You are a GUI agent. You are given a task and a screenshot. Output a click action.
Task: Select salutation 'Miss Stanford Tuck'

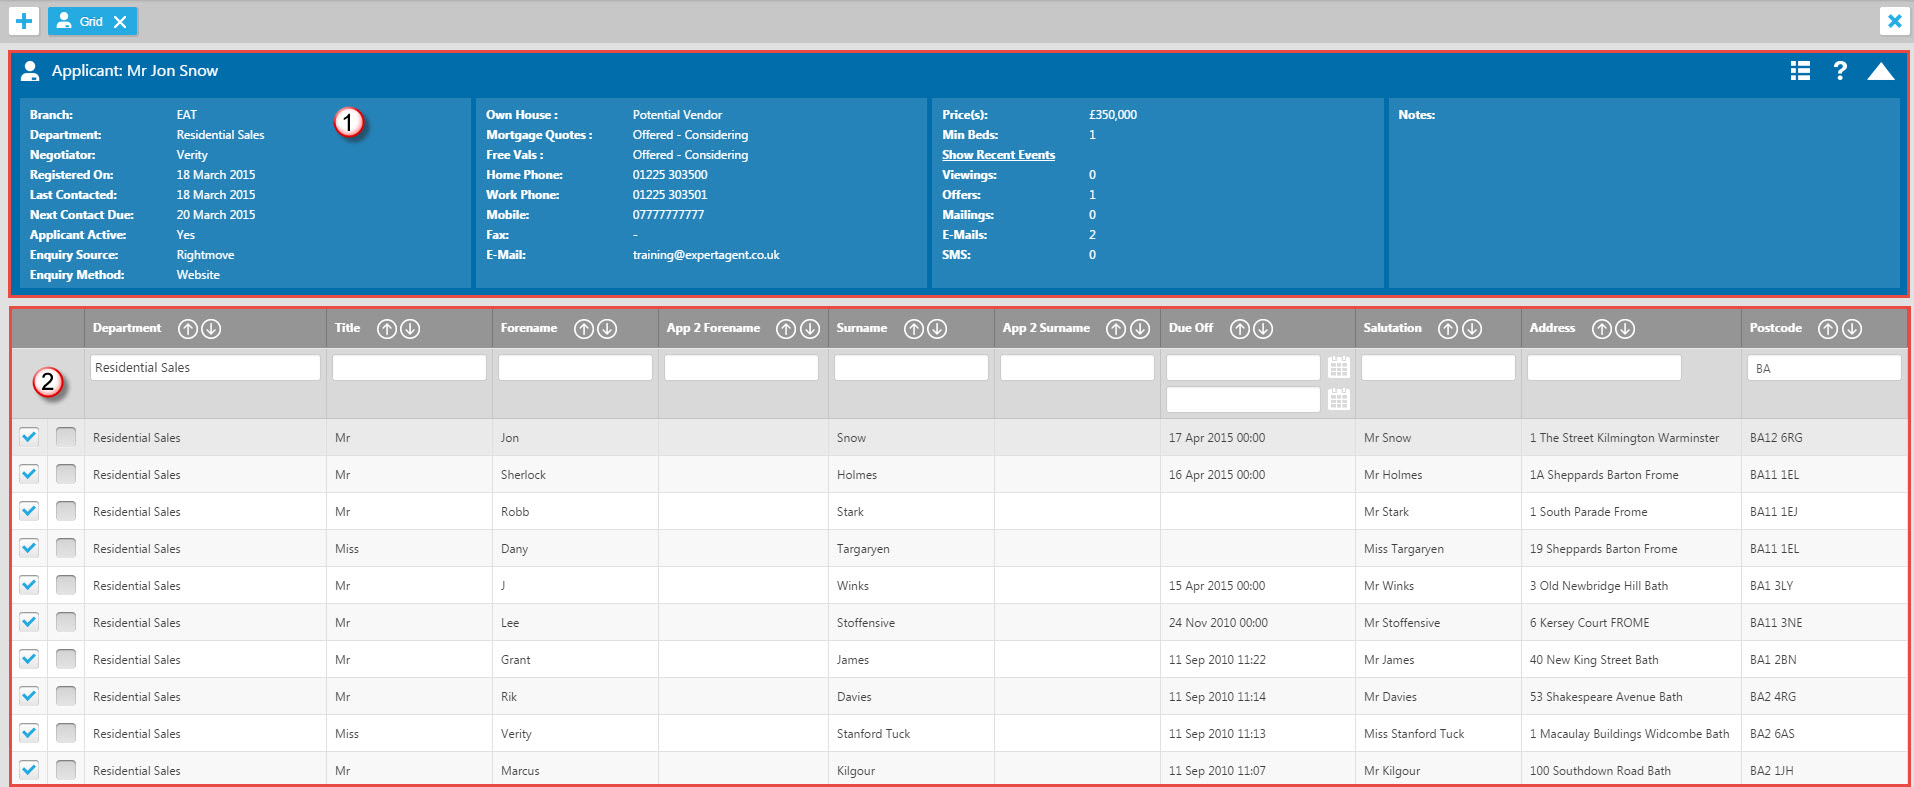point(1414,734)
